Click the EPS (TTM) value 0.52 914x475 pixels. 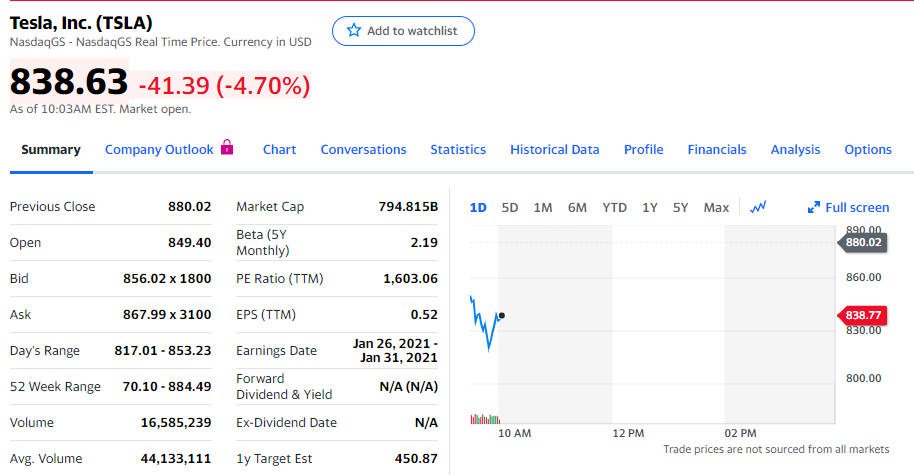point(424,315)
